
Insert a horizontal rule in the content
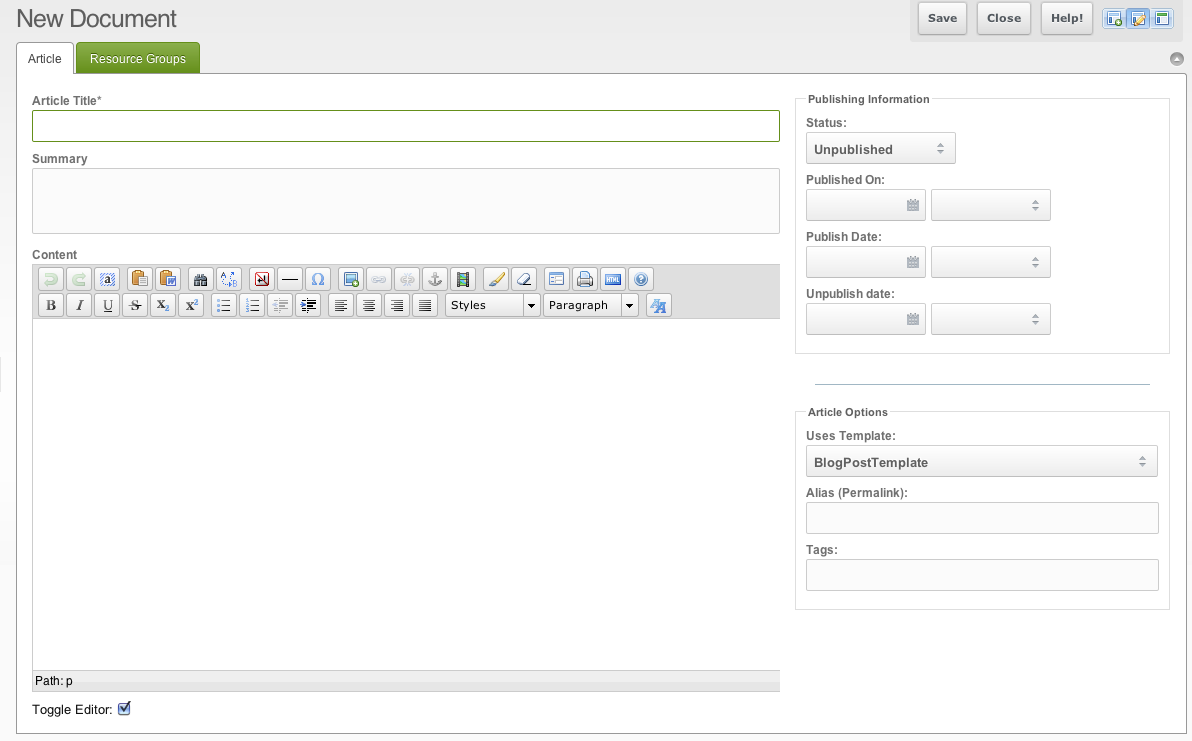coord(290,279)
